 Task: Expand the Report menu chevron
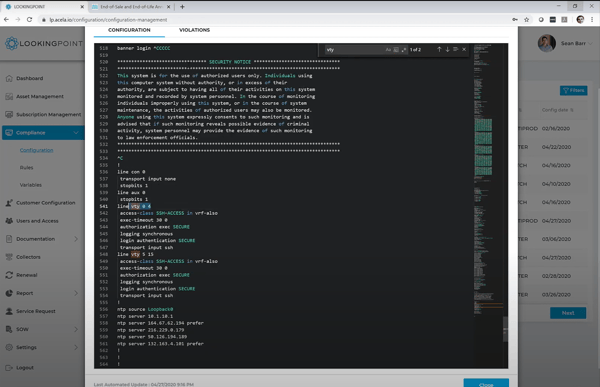click(76, 293)
